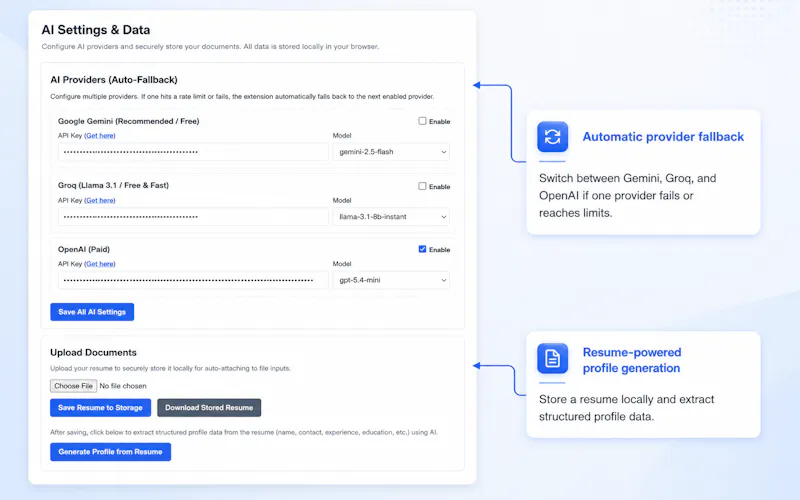The height and width of the screenshot is (500, 800).
Task: Click the Google Gemini API key field
Action: [193, 152]
